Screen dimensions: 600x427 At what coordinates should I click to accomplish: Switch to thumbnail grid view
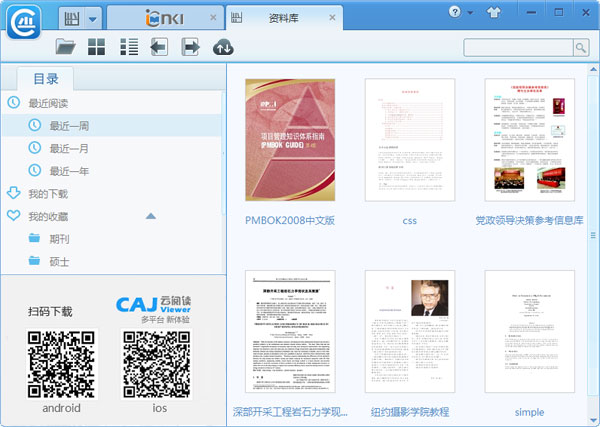pos(96,46)
